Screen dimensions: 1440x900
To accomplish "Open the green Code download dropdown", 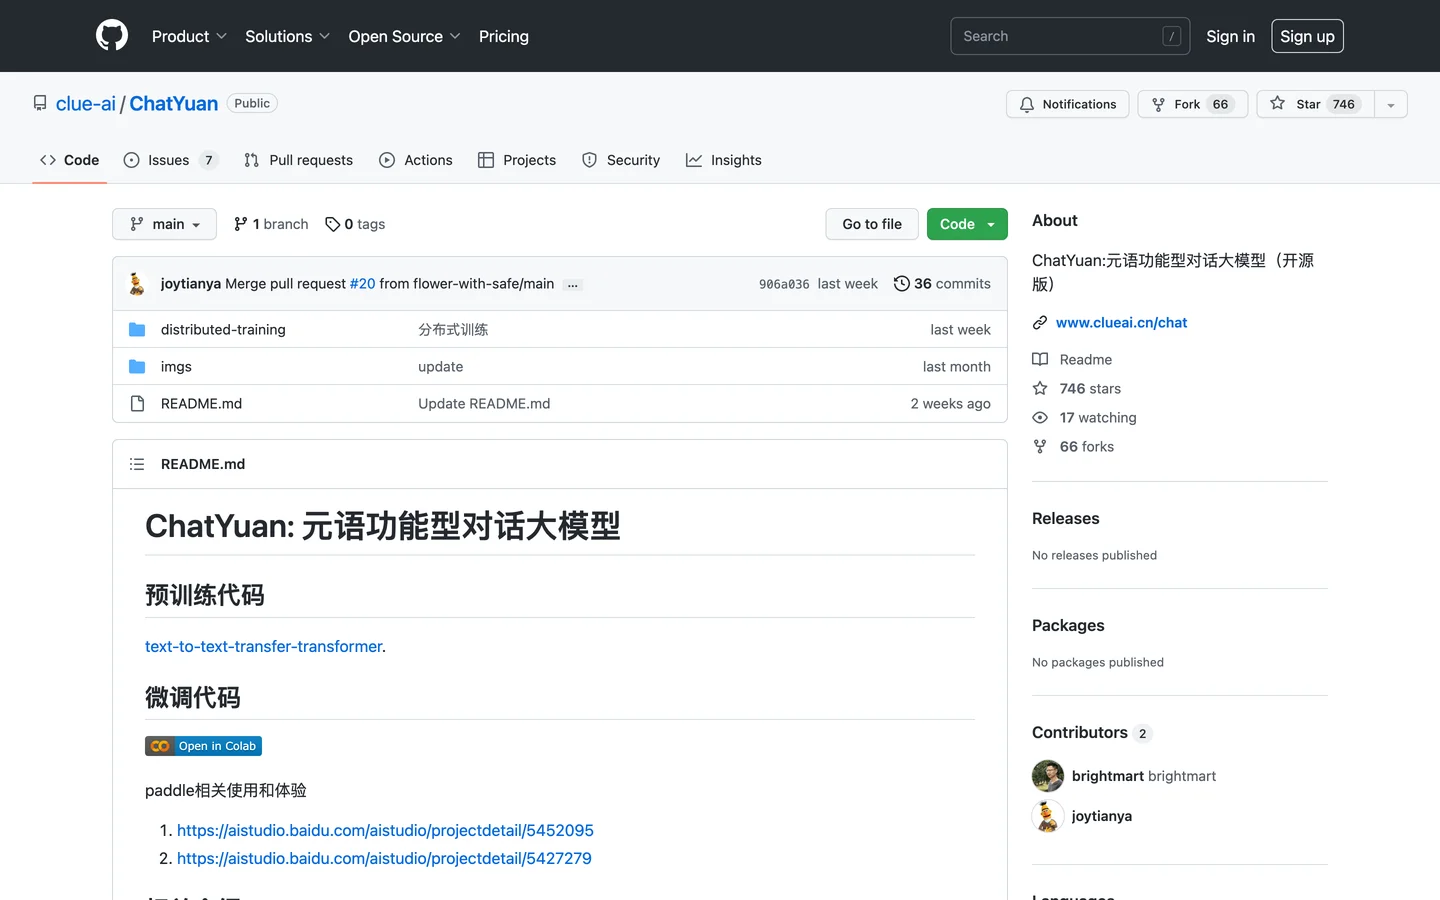I will point(967,224).
